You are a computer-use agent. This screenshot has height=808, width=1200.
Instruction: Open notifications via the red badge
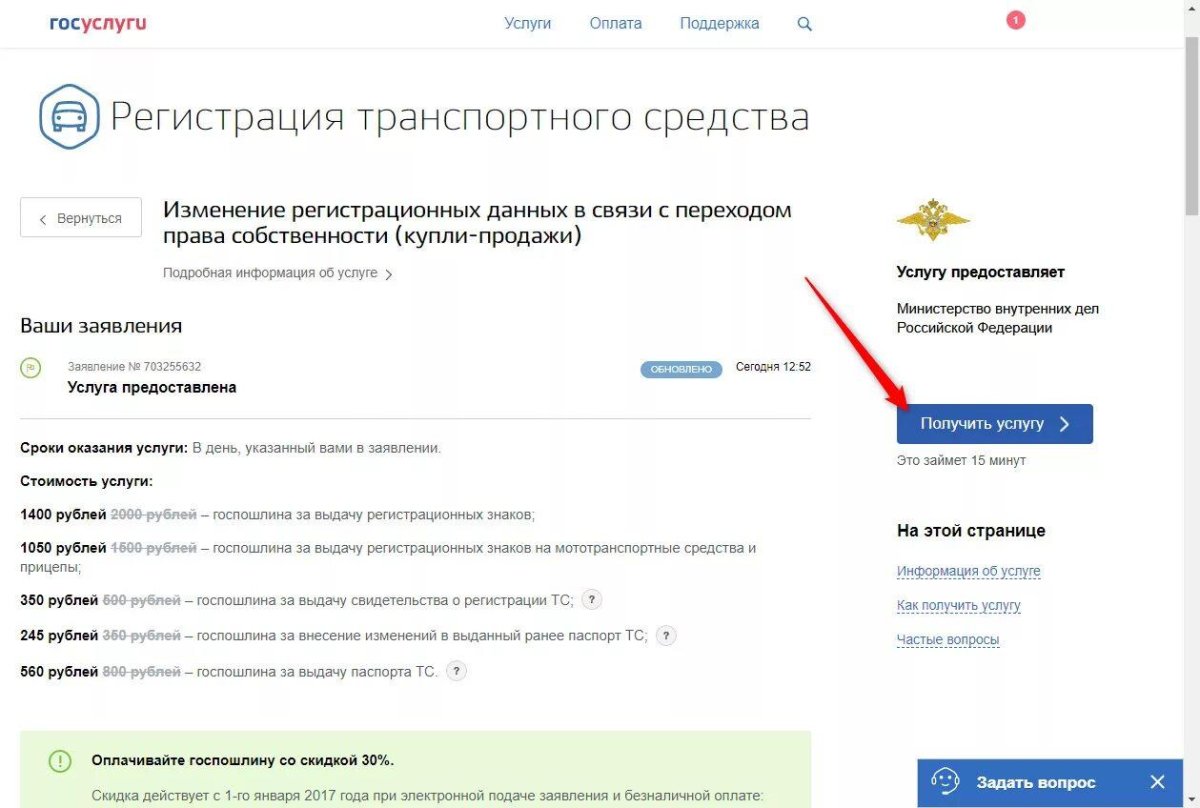tap(1015, 18)
